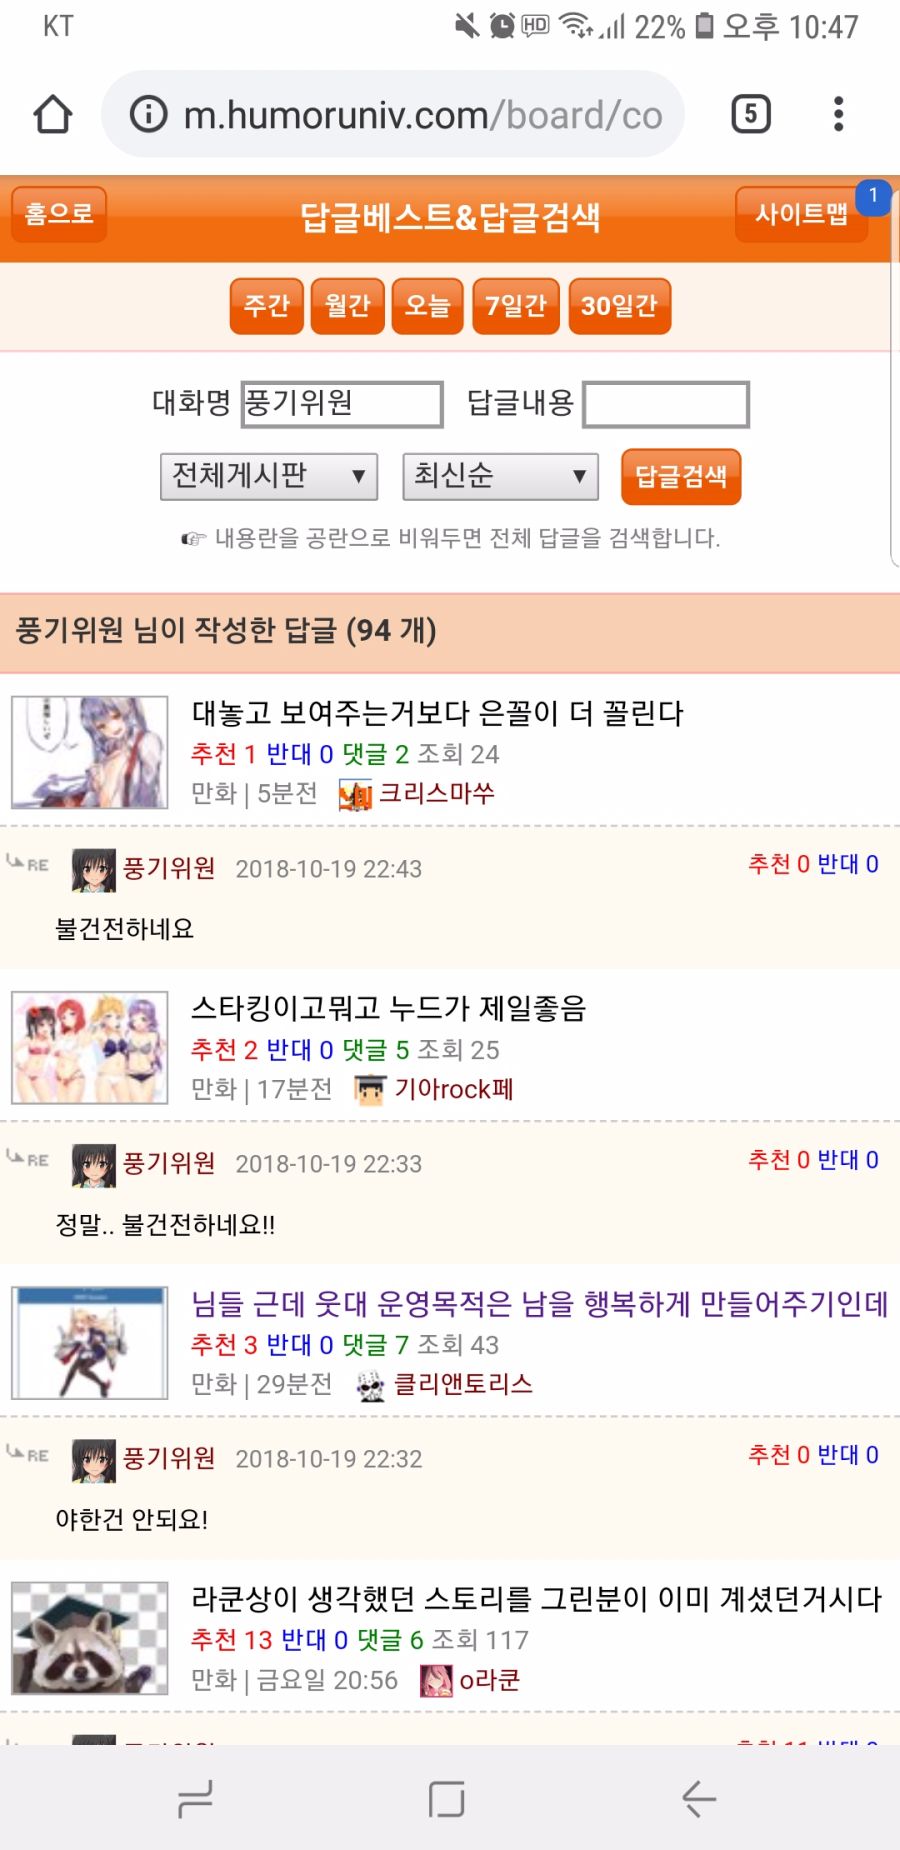Open the raccoon thumbnail post

90,1638
